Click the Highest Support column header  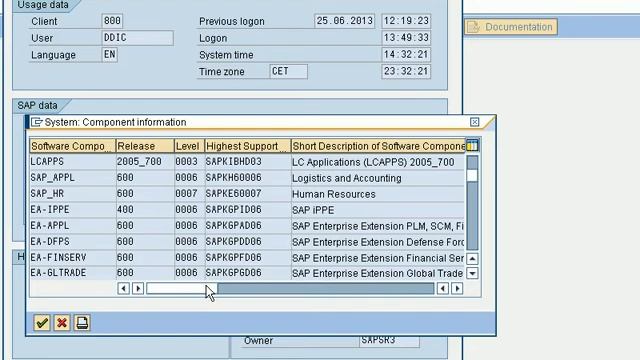tap(248, 146)
